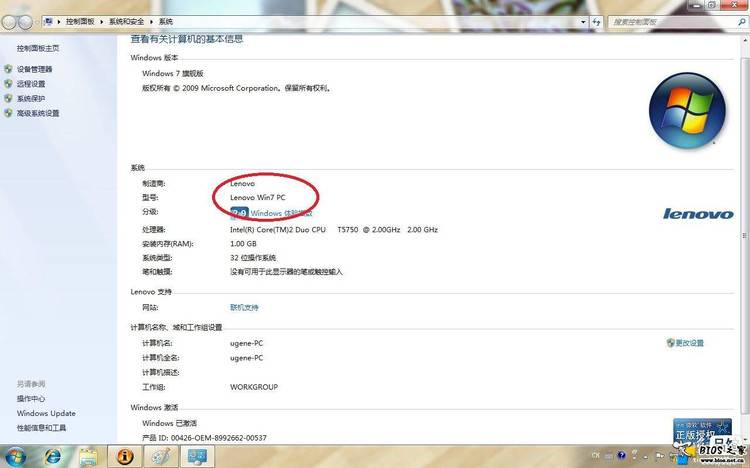Open 远程设置 link
This screenshot has width=750, height=468.
pyautogui.click(x=31, y=84)
